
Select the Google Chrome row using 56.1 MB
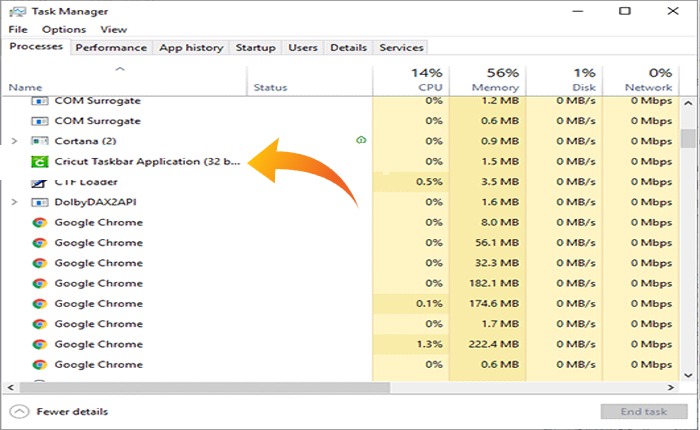(x=98, y=243)
